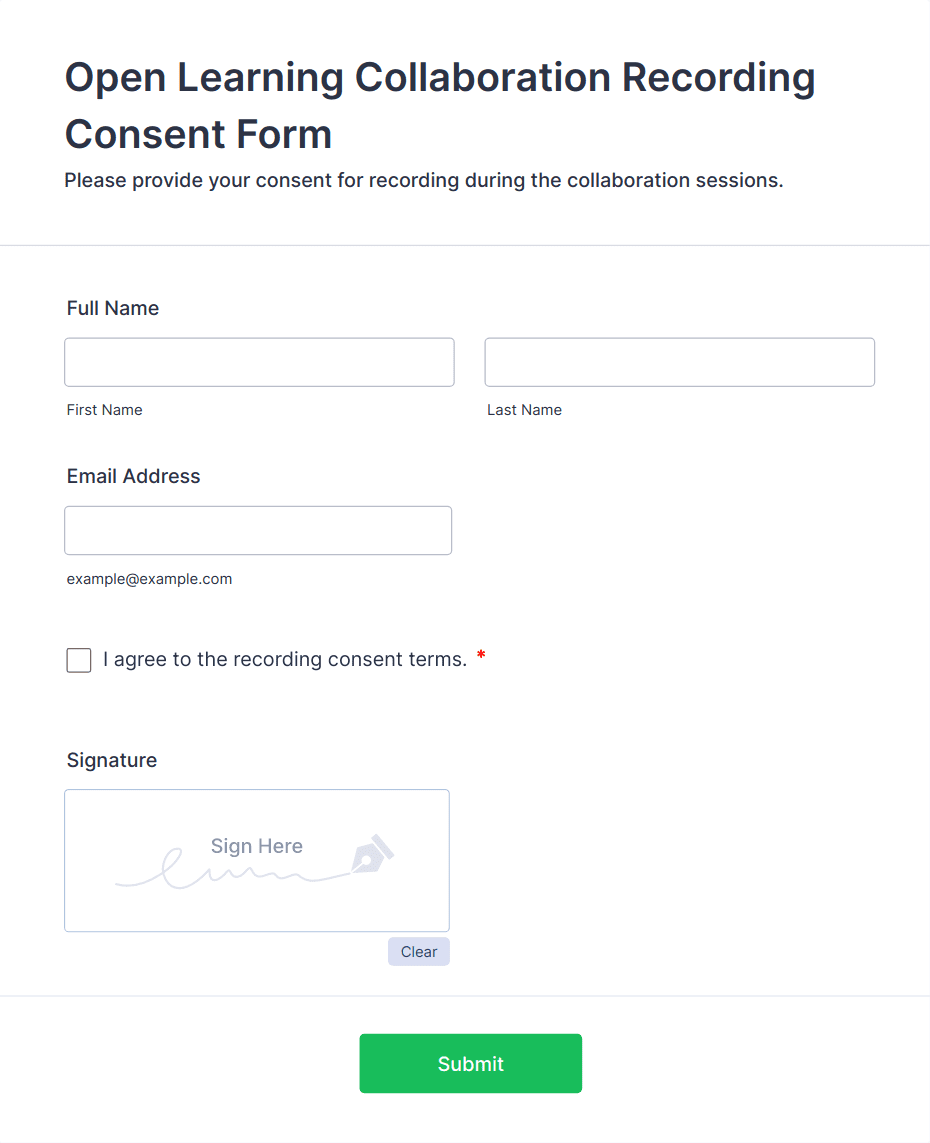The image size is (930, 1143).
Task: Click the consent description subtitle text
Action: click(423, 181)
